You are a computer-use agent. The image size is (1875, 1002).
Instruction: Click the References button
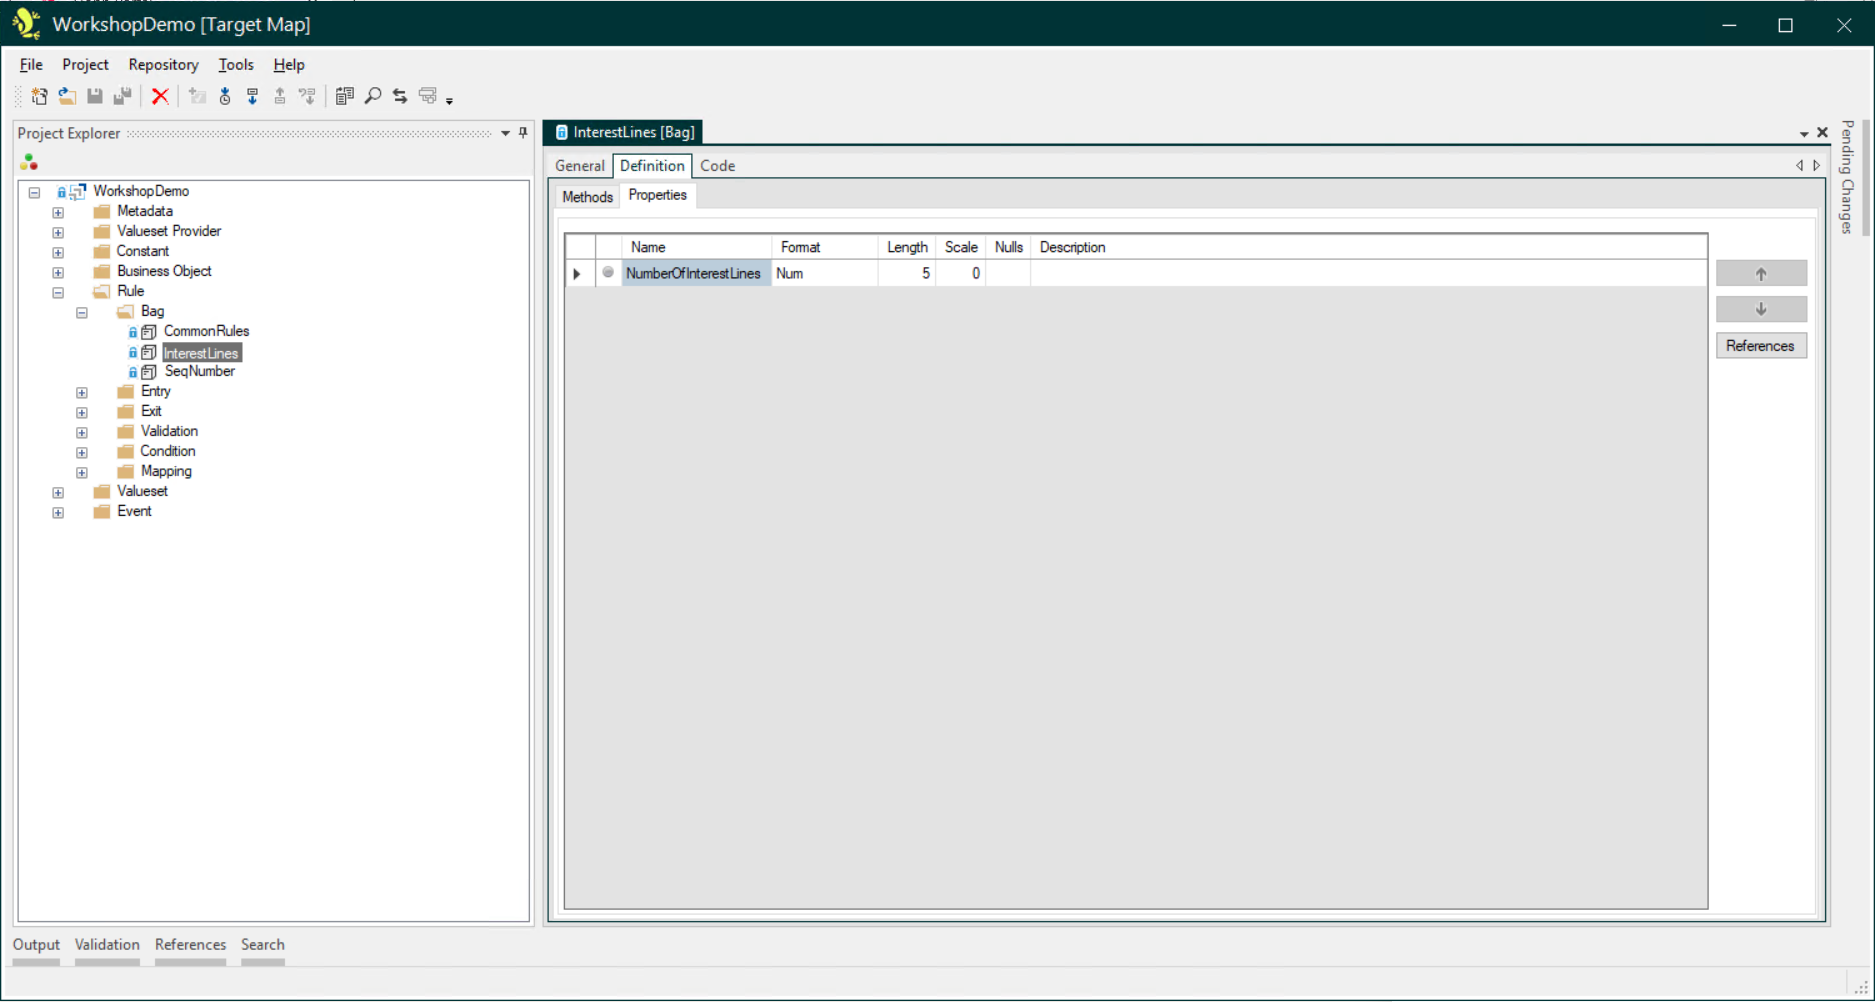(x=1760, y=346)
